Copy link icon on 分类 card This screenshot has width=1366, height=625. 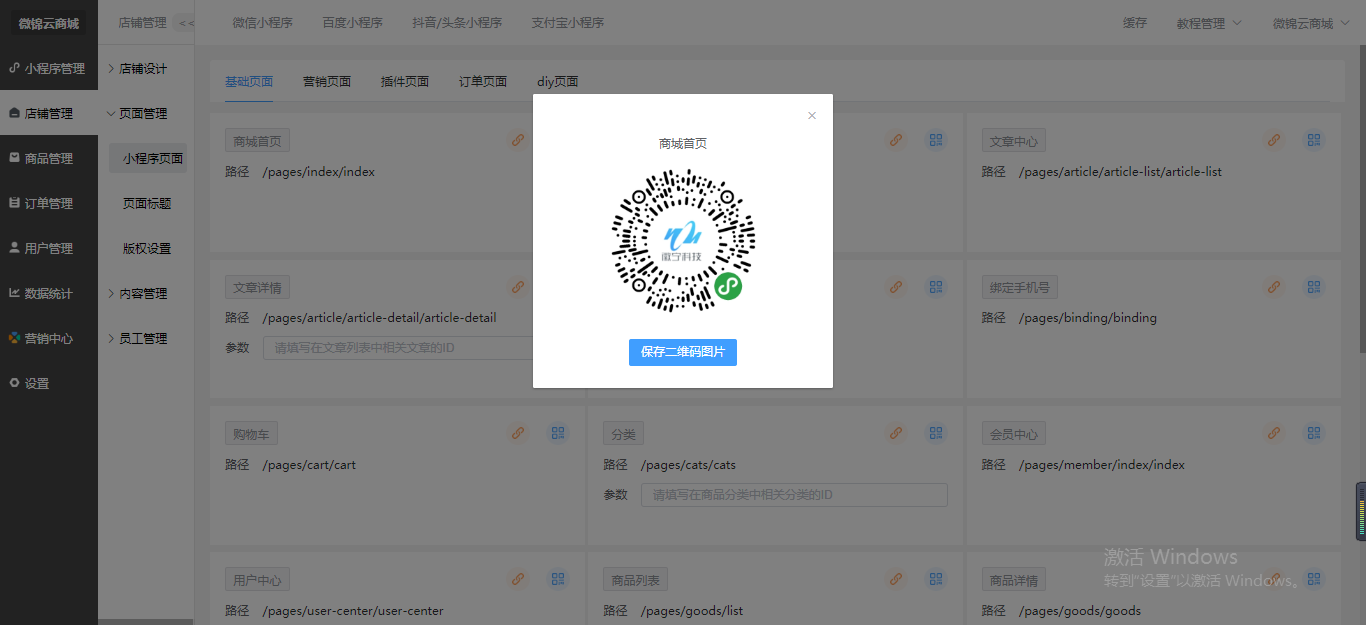pos(896,434)
